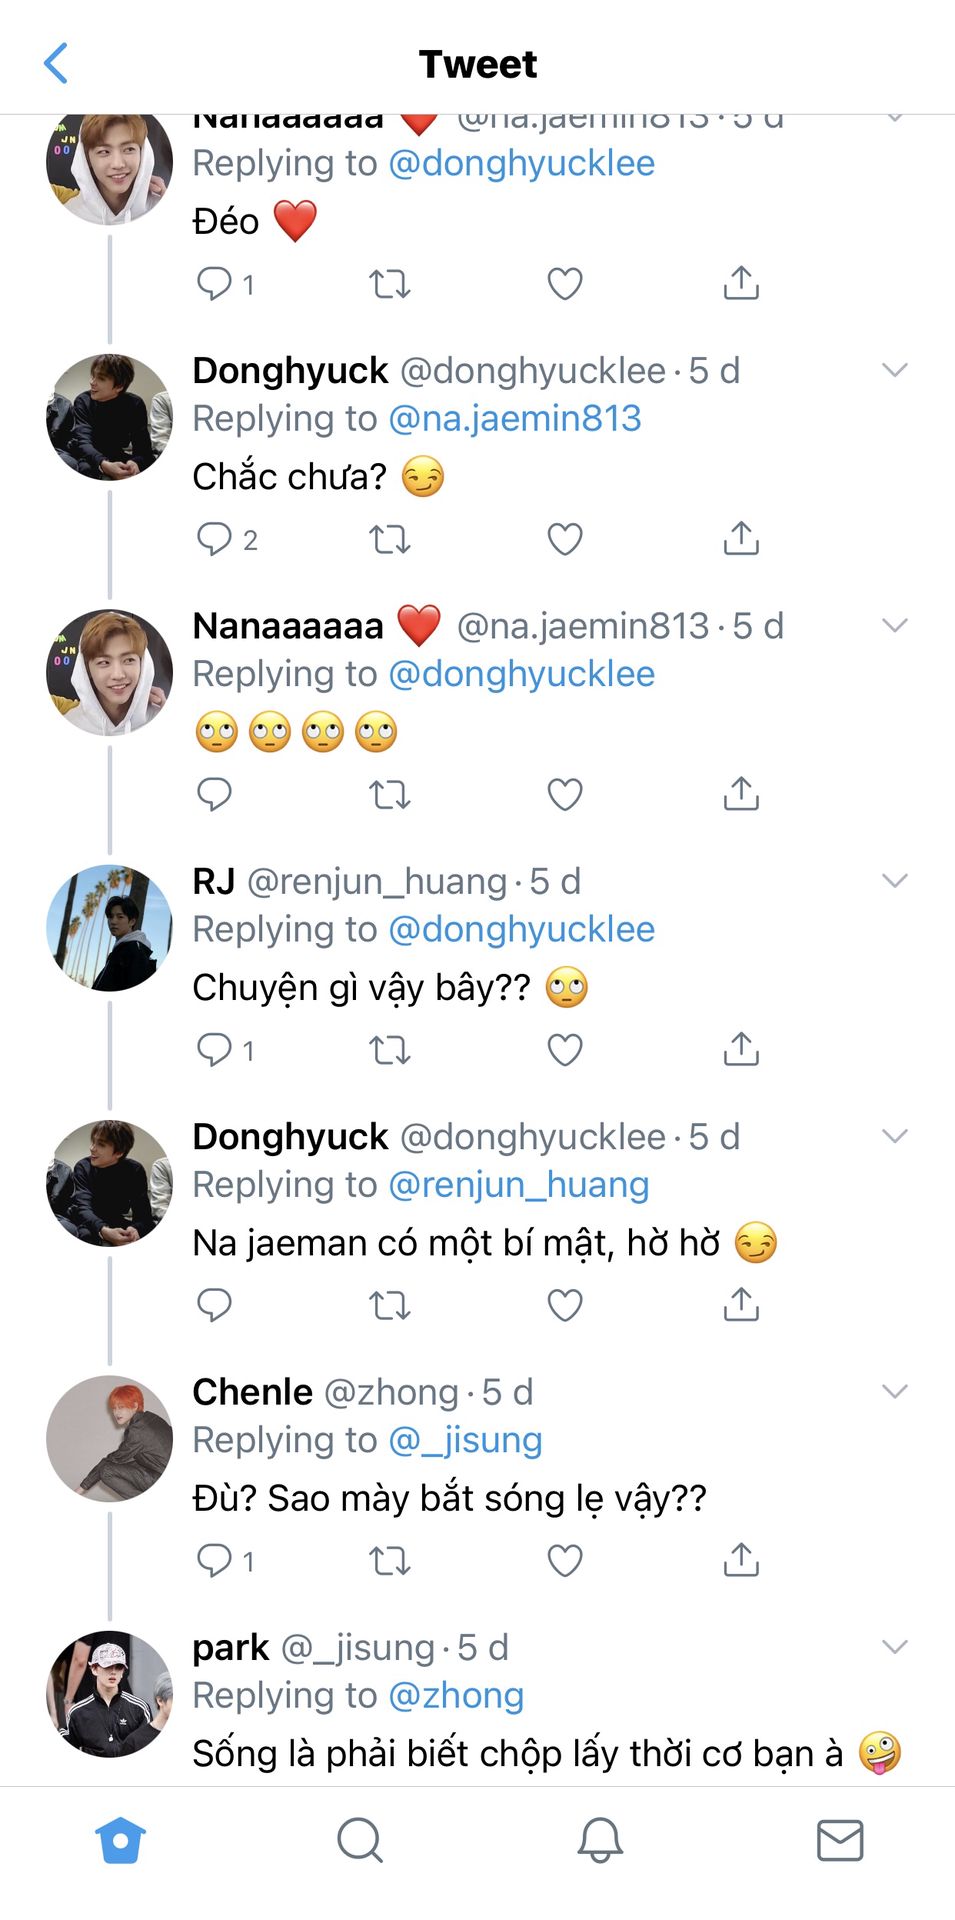955x1920 pixels.
Task: Open the @renjun_huang mention link
Action: 518,1185
